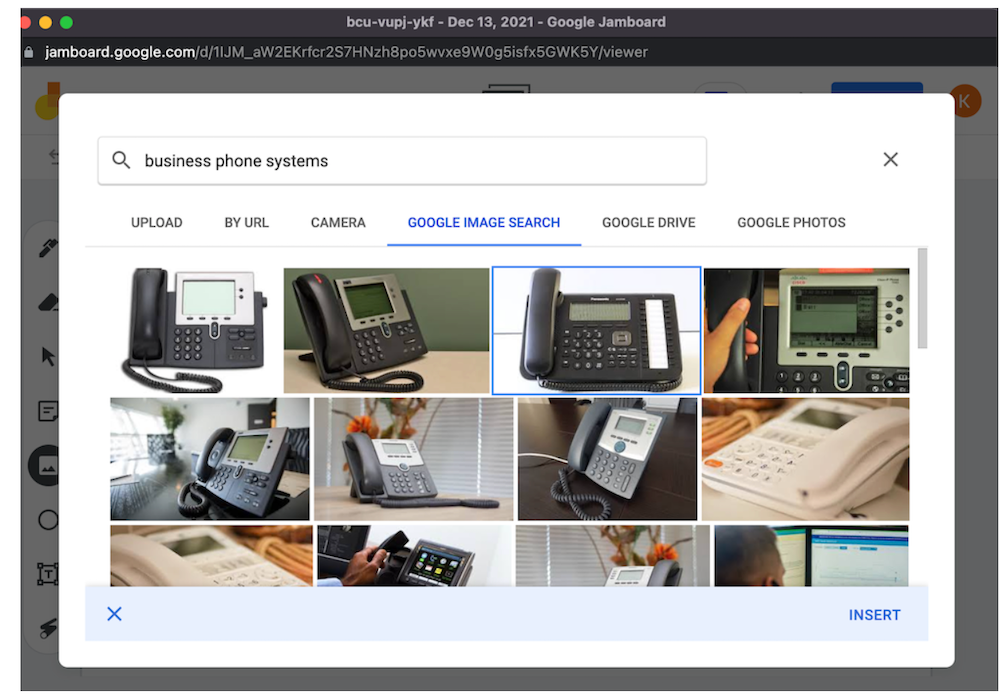The height and width of the screenshot is (699, 1000).
Task: Choose the white phone image thumbnail
Action: [x=805, y=459]
